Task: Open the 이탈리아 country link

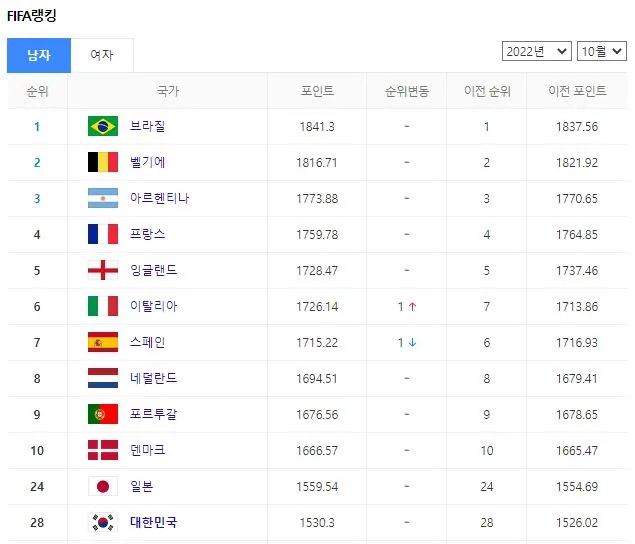Action: click(153, 306)
